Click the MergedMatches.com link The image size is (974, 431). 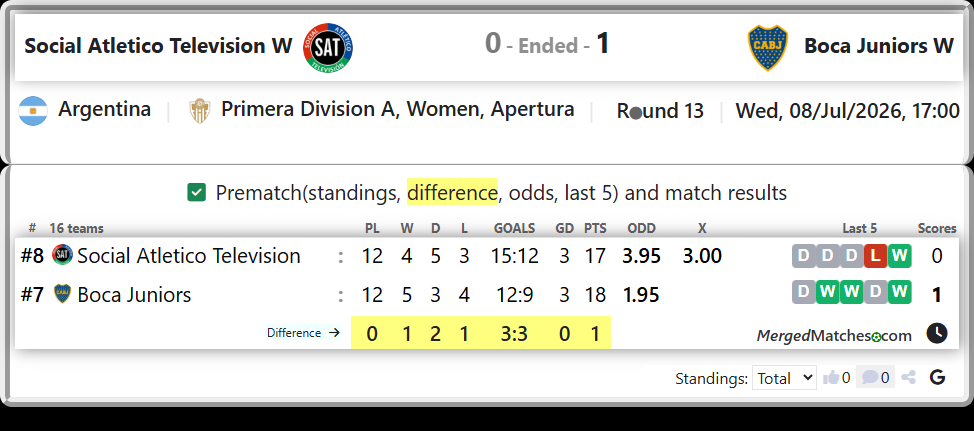pyautogui.click(x=834, y=336)
